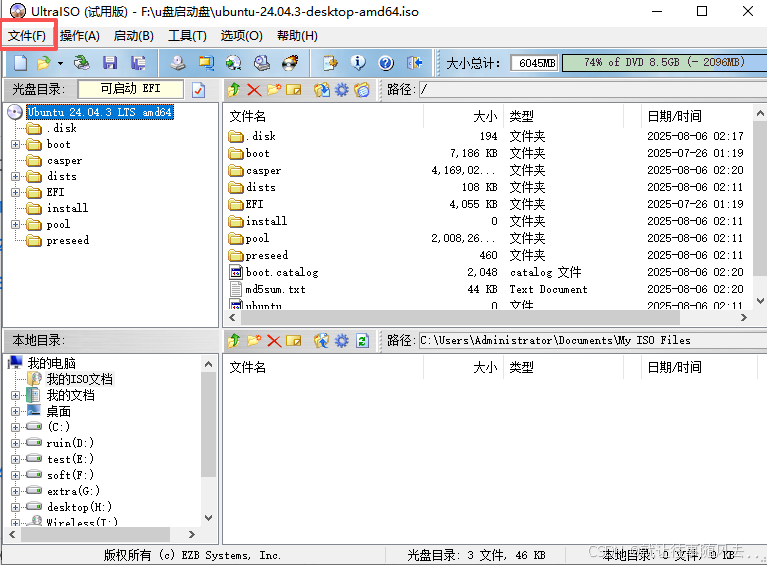The width and height of the screenshot is (767, 565).
Task: Click the Open CD/DVD disc icon
Action: (82, 63)
